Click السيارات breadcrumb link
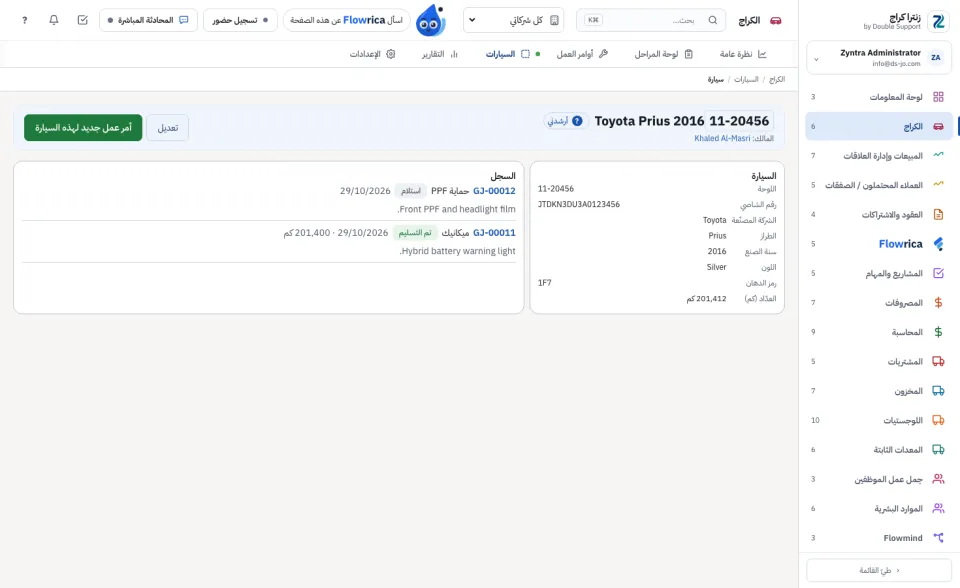The height and width of the screenshot is (588, 960). tap(746, 80)
